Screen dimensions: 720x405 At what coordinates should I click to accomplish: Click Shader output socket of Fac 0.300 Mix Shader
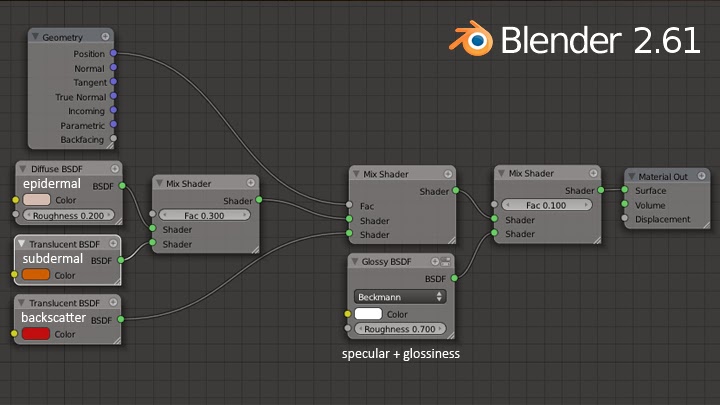(x=259, y=200)
